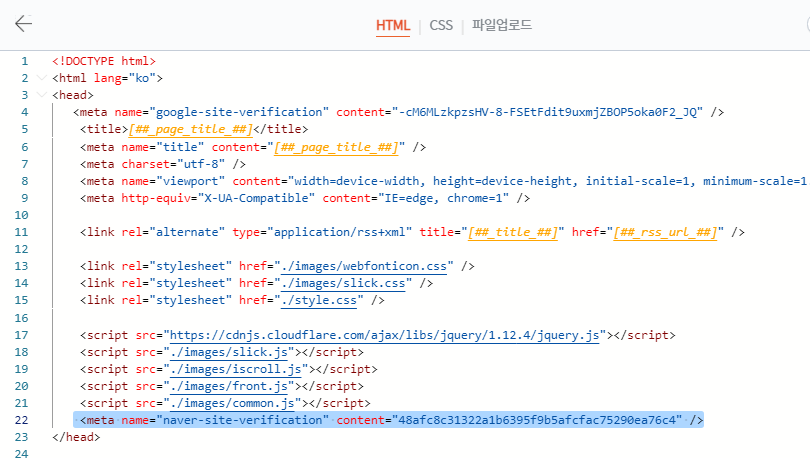
Task: Switch to the HTML tab
Action: (x=393, y=25)
